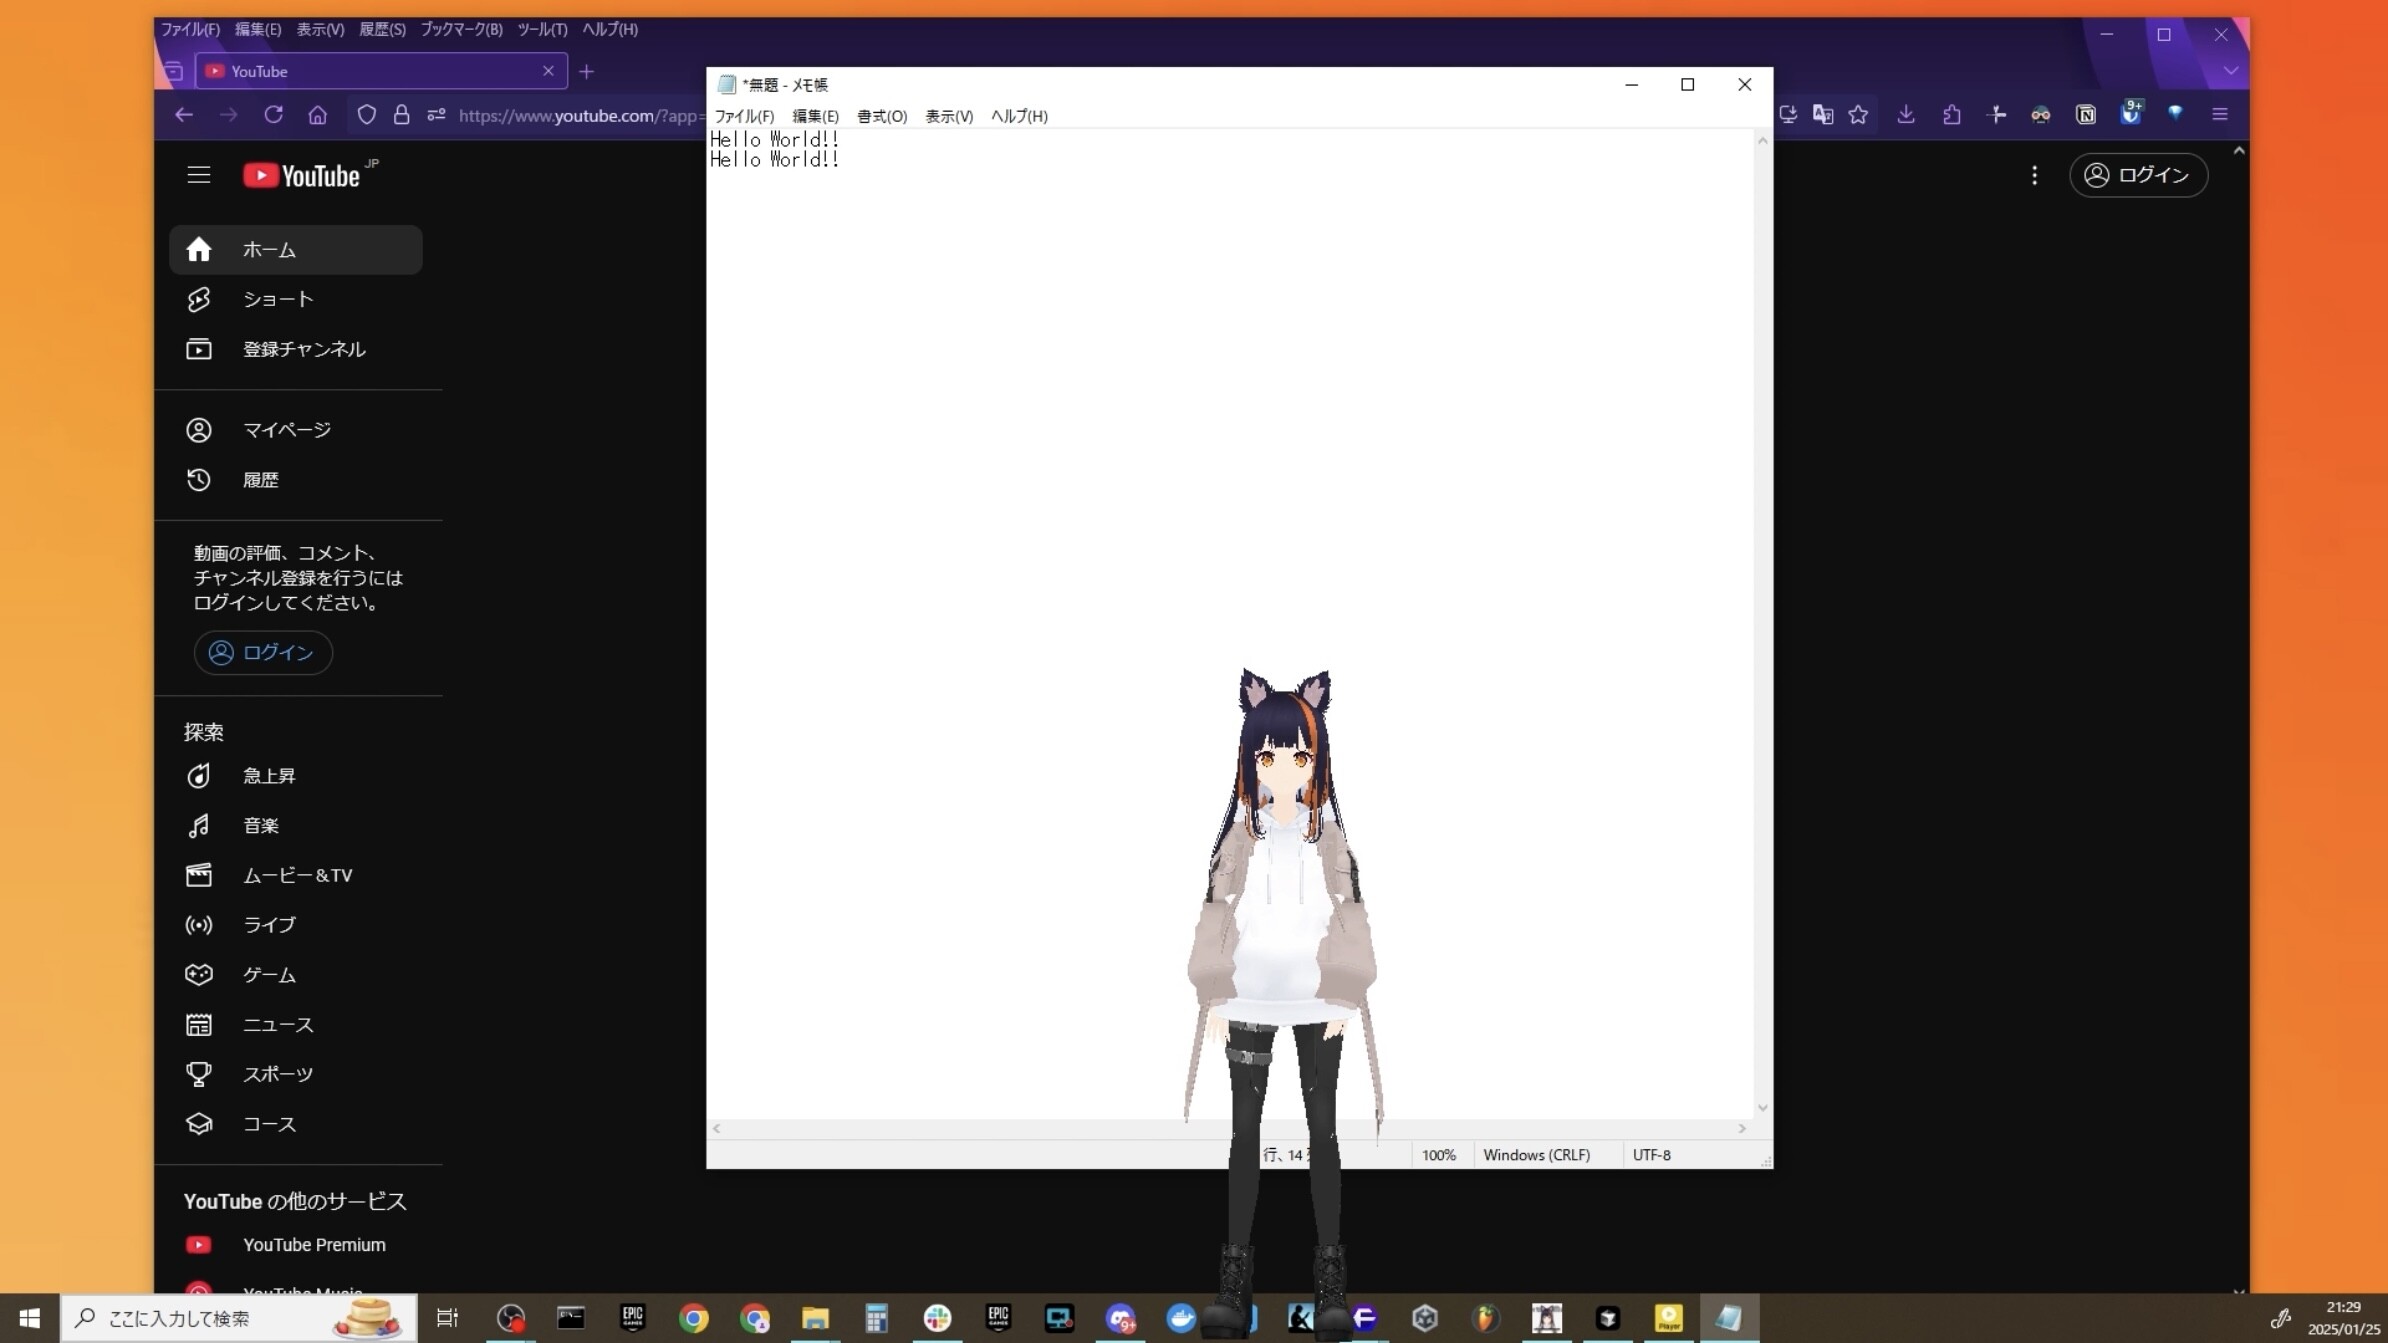
Task: Open Firefox downloads panel
Action: point(1906,115)
